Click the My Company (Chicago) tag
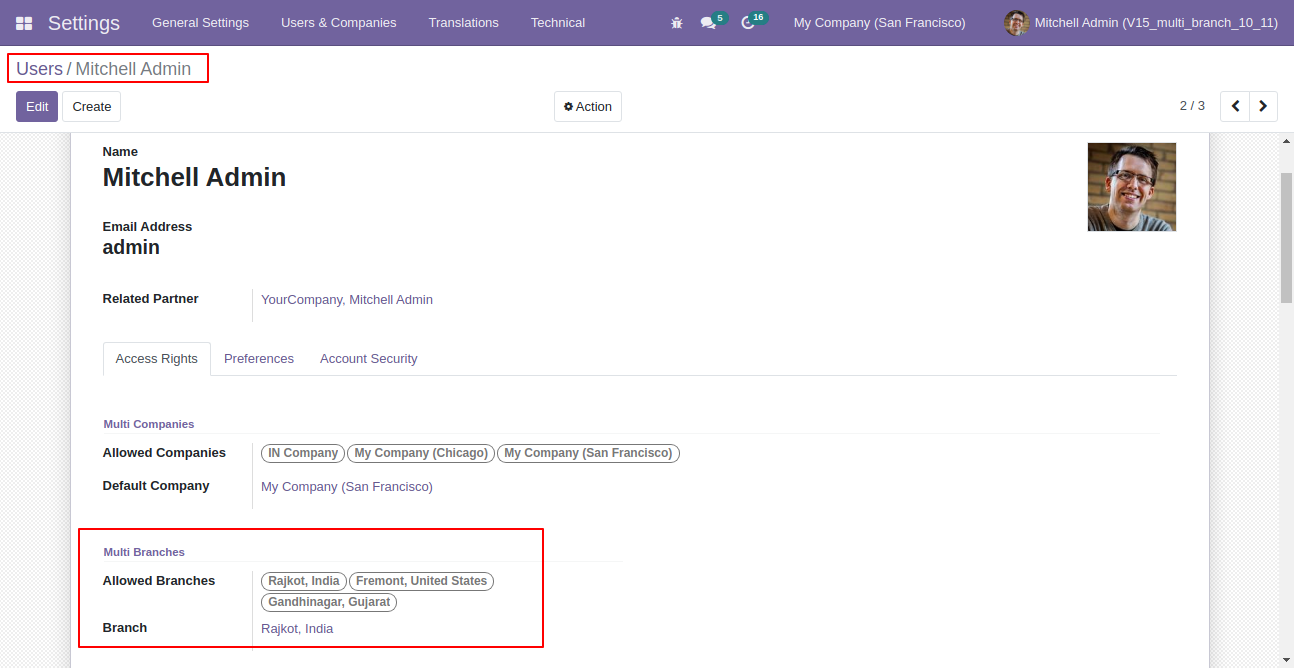 421,453
